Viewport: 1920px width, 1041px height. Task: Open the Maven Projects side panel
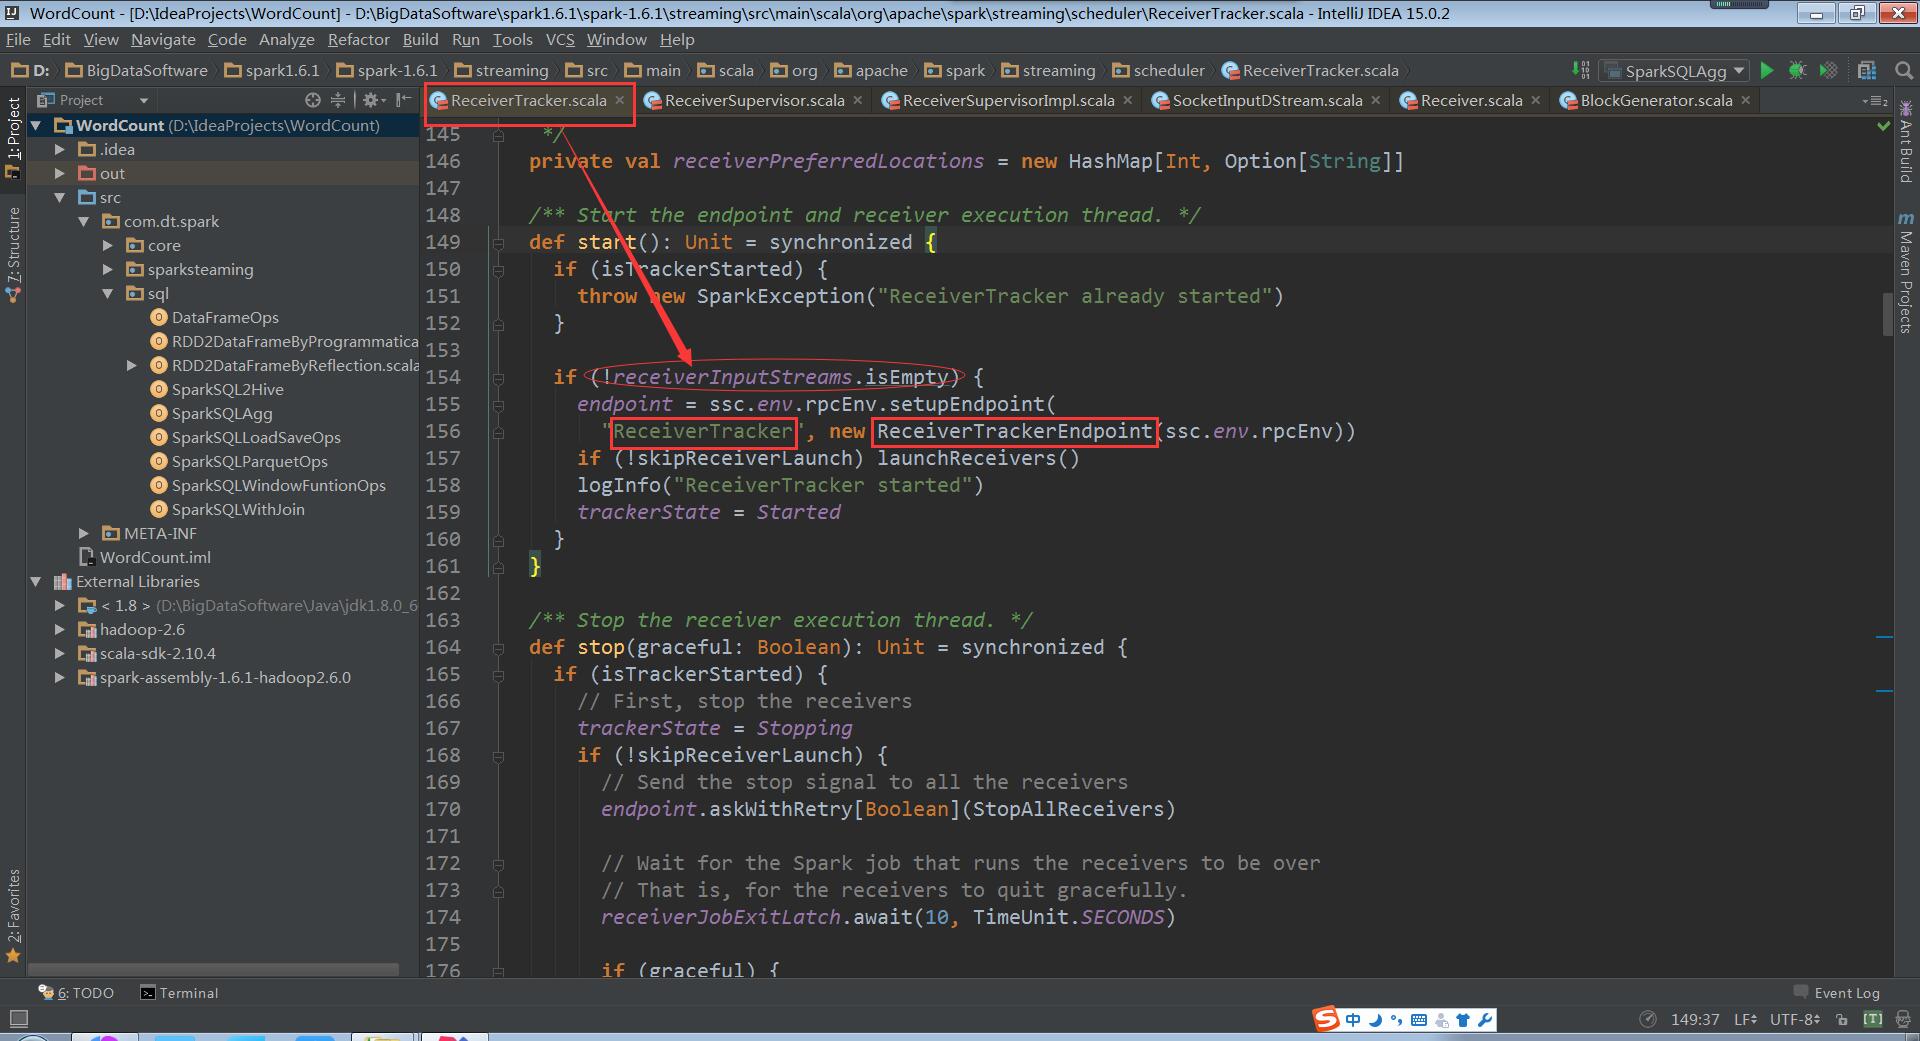tap(1905, 272)
